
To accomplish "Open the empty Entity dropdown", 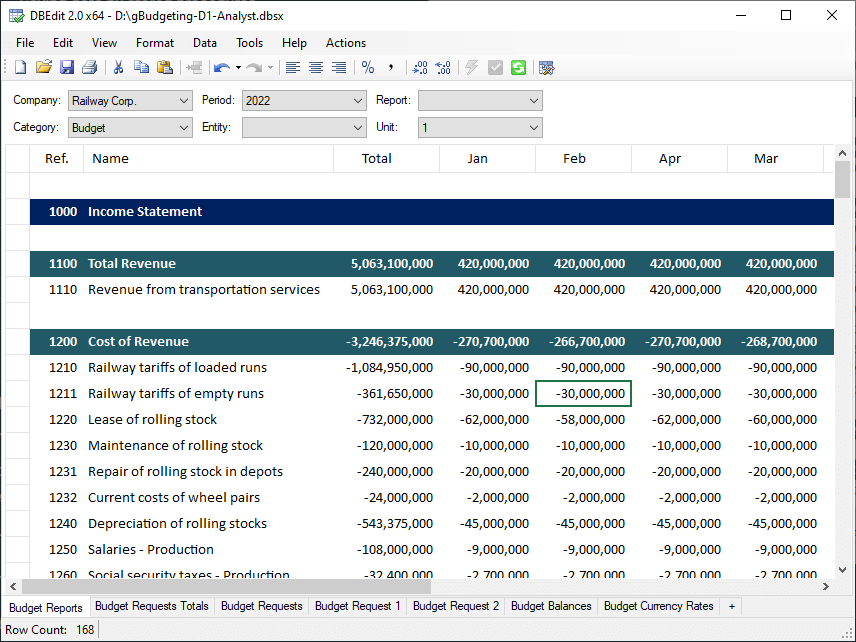I will pos(304,128).
